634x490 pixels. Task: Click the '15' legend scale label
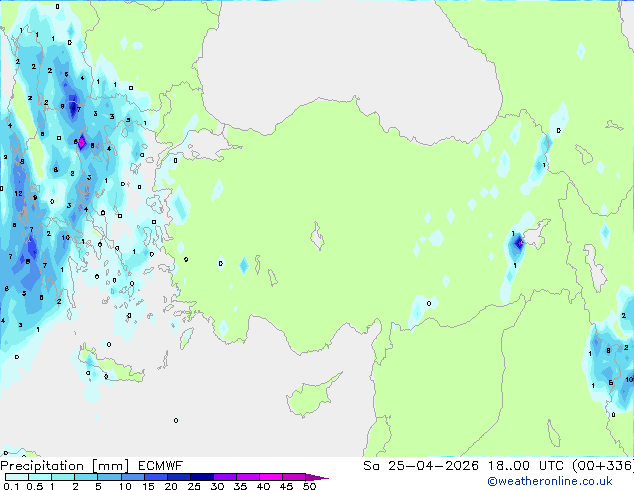pos(148,486)
